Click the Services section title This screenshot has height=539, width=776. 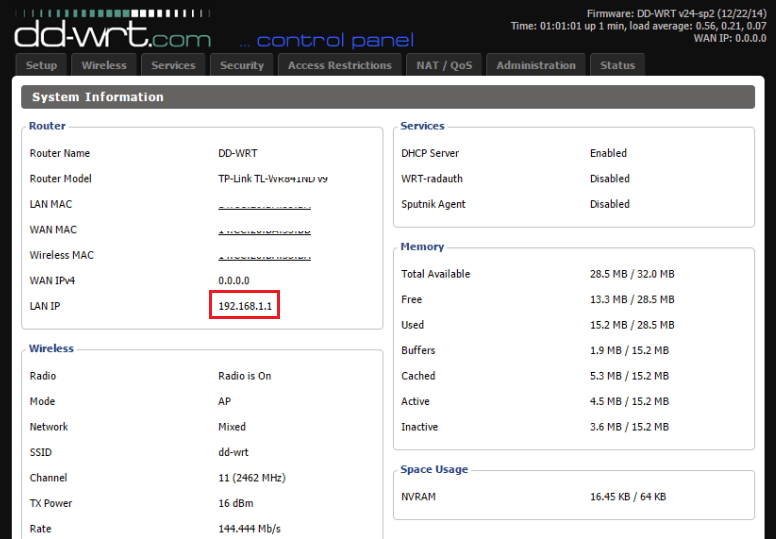pyautogui.click(x=422, y=126)
